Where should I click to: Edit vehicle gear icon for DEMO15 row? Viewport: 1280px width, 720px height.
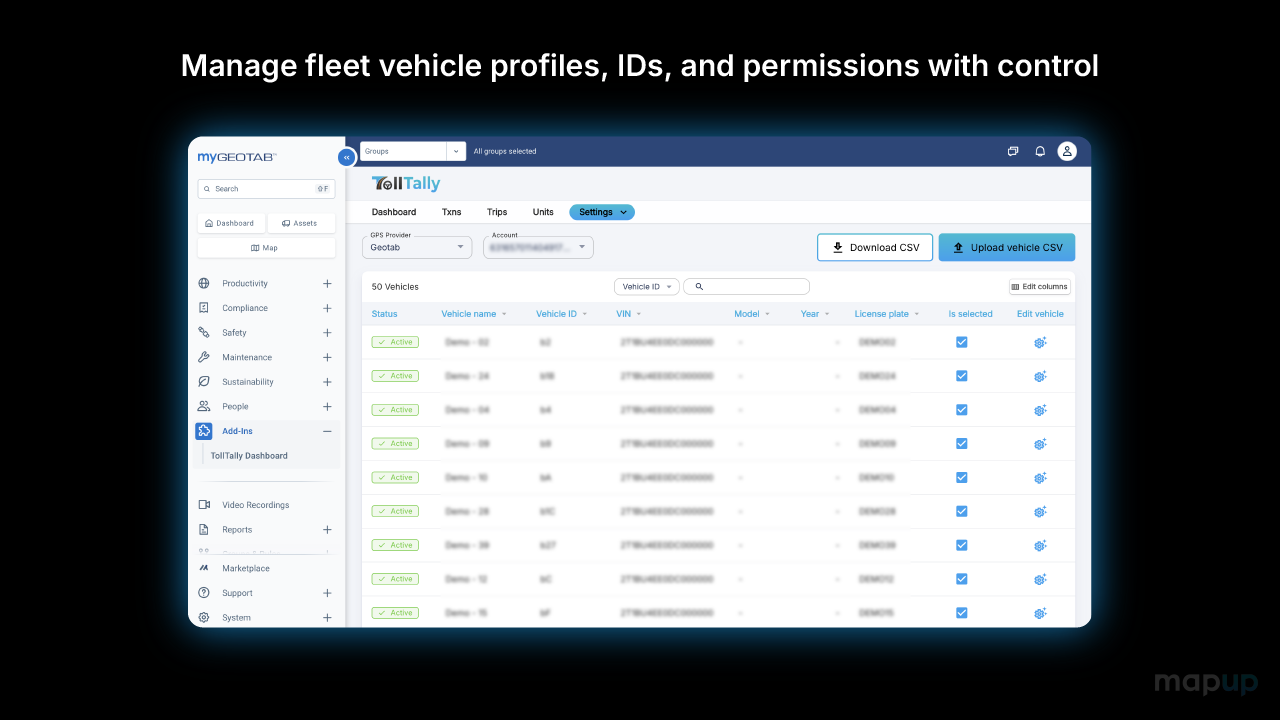point(1040,613)
